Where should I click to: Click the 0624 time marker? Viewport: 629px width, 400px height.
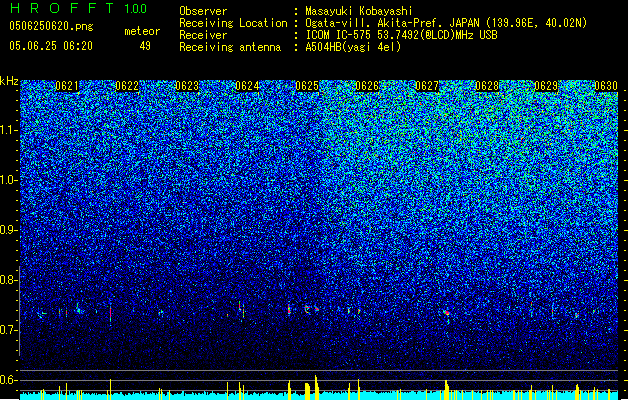(247, 86)
